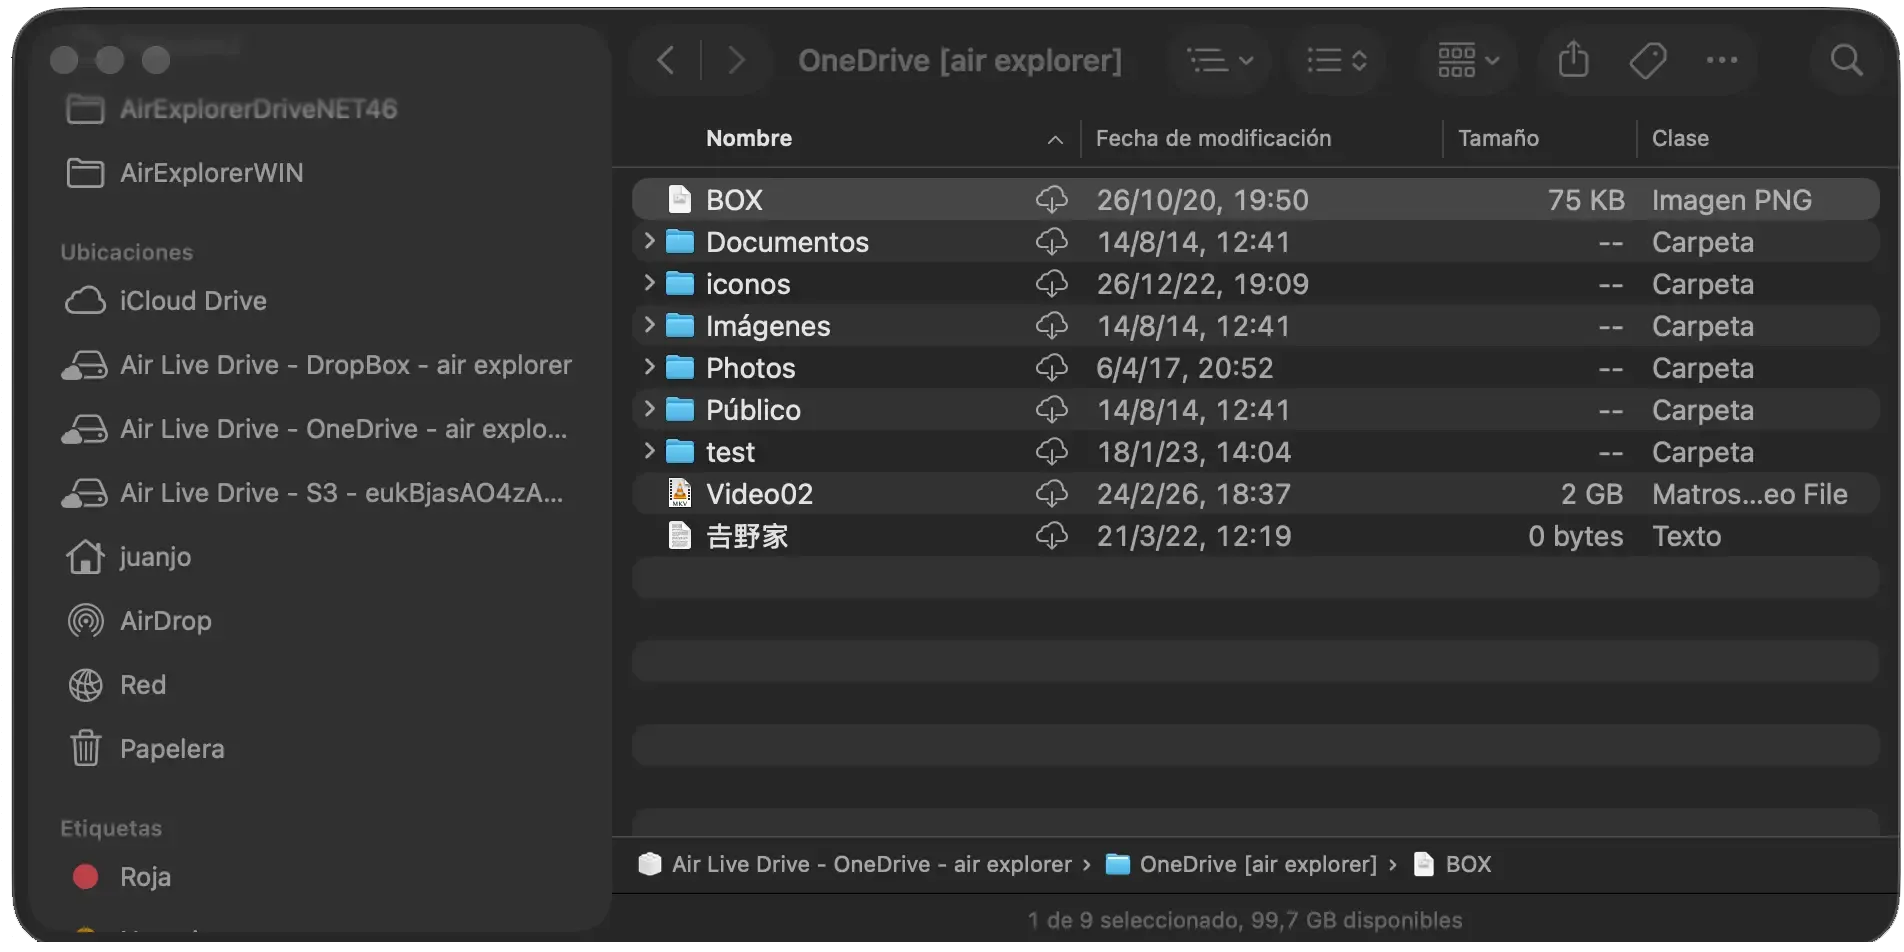The height and width of the screenshot is (952, 1904).
Task: Sort by the Clase column header
Action: [1680, 138]
